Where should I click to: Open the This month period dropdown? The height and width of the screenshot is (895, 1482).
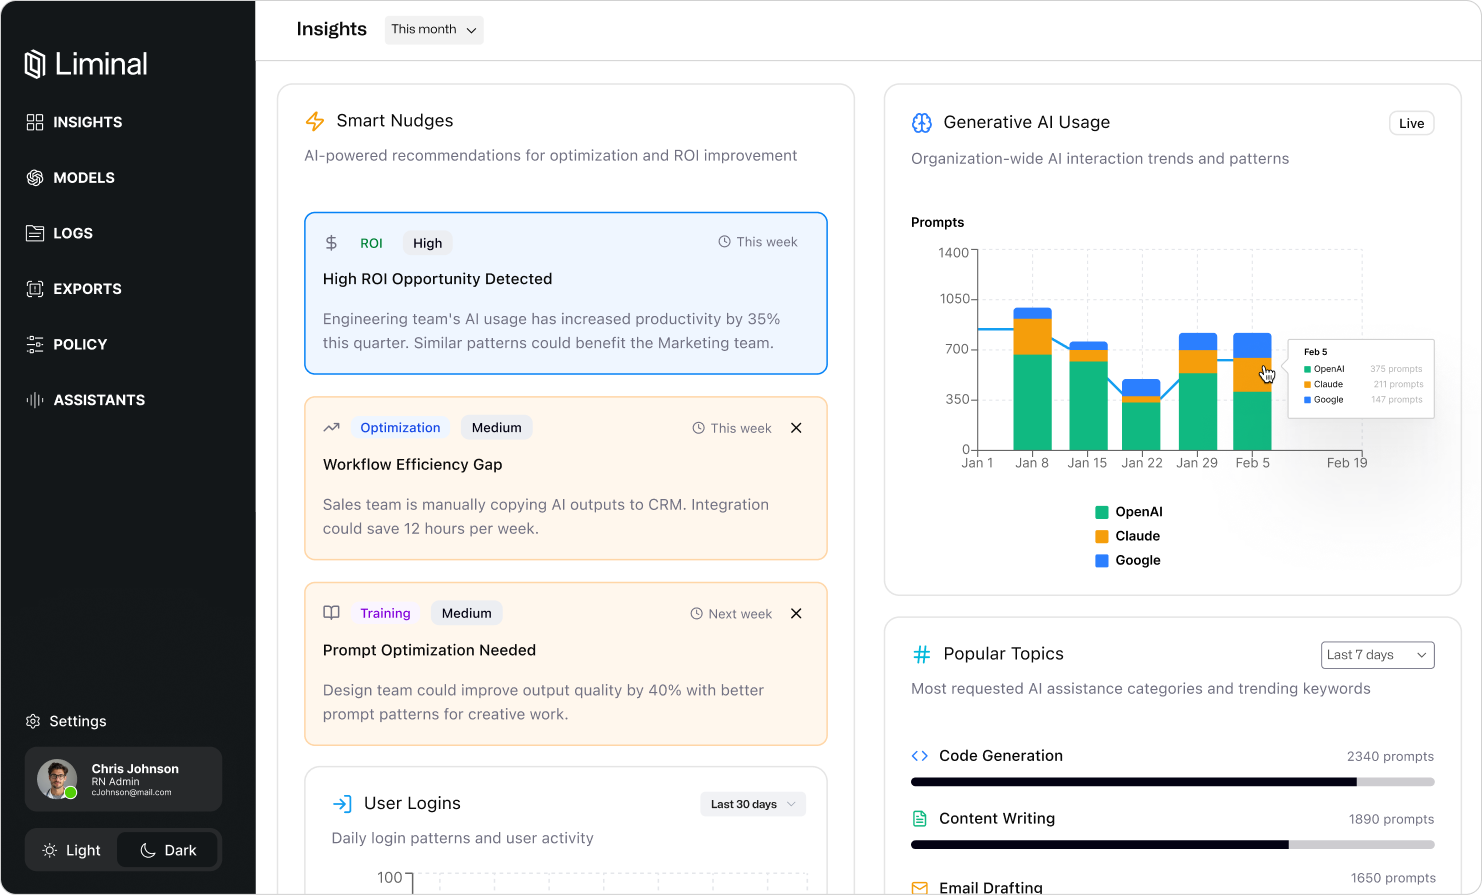[433, 30]
